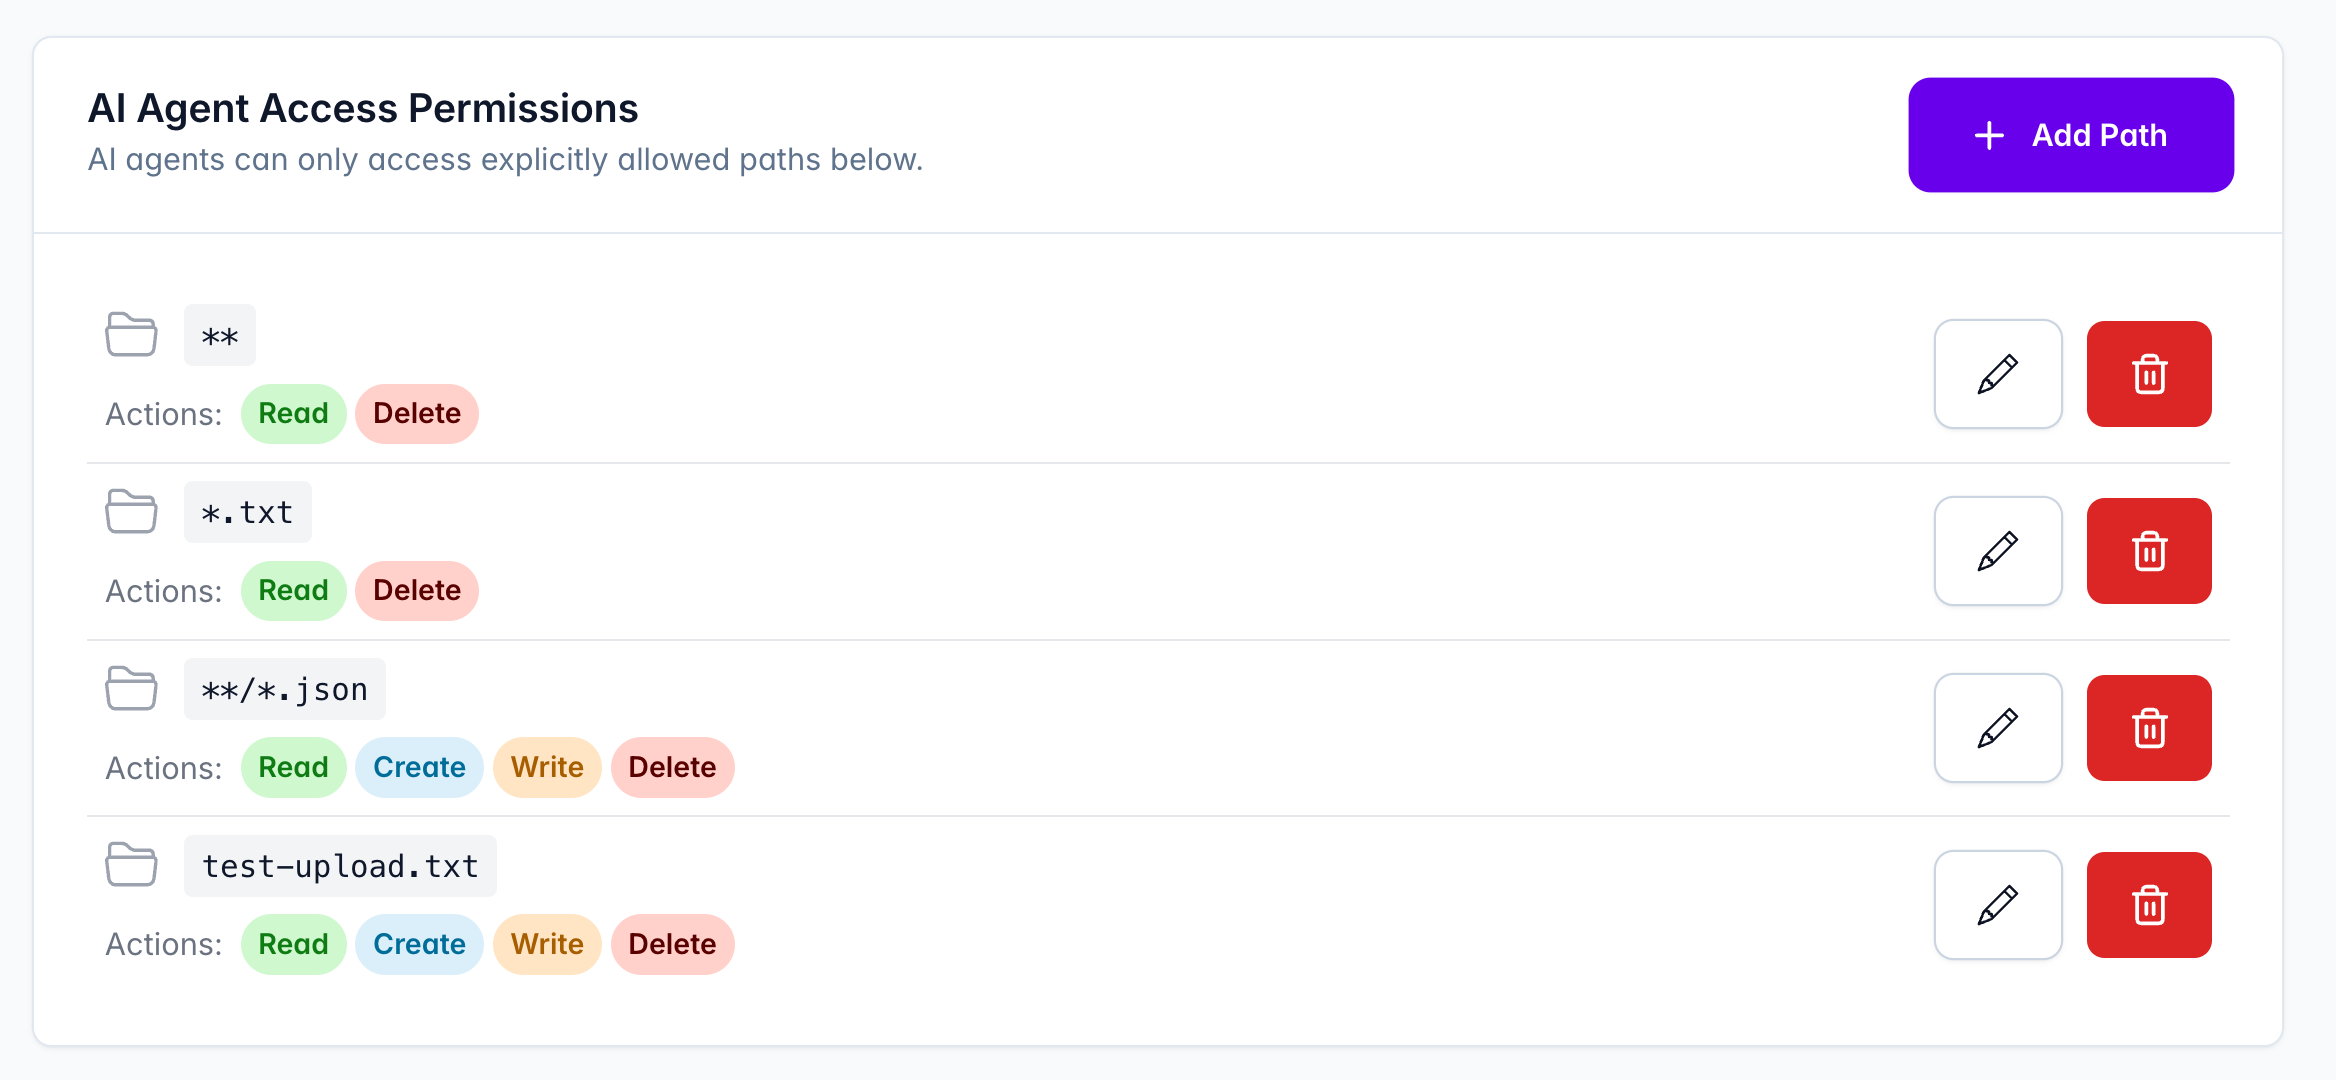
Task: Click the folder icon beside ** path
Action: [131, 334]
